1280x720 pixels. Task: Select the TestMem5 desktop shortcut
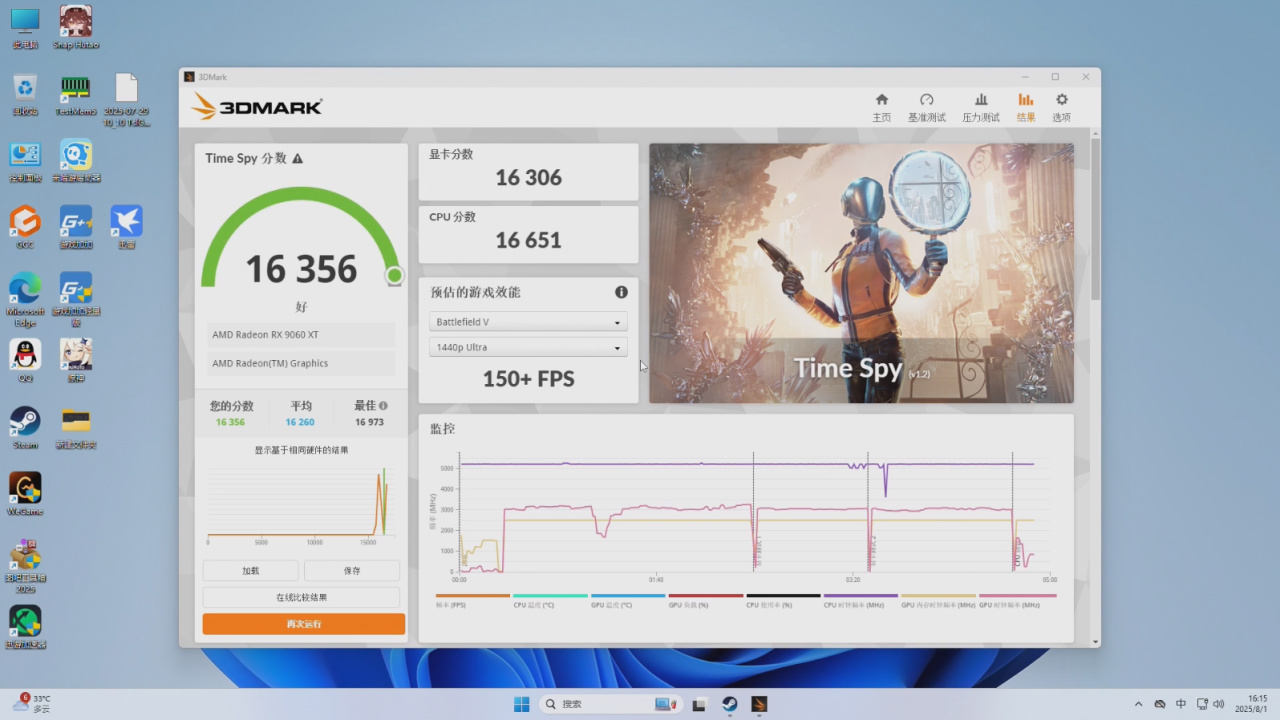coord(76,94)
